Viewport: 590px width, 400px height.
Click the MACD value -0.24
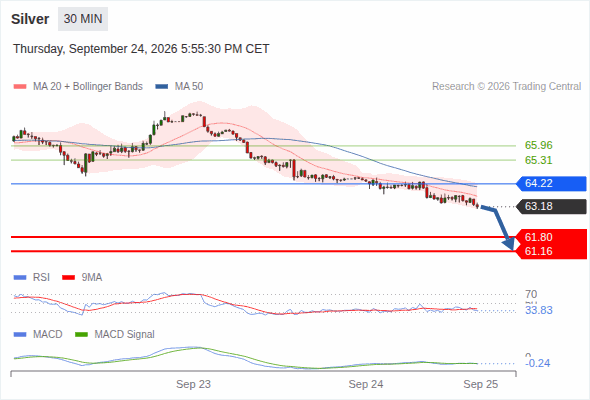click(538, 363)
